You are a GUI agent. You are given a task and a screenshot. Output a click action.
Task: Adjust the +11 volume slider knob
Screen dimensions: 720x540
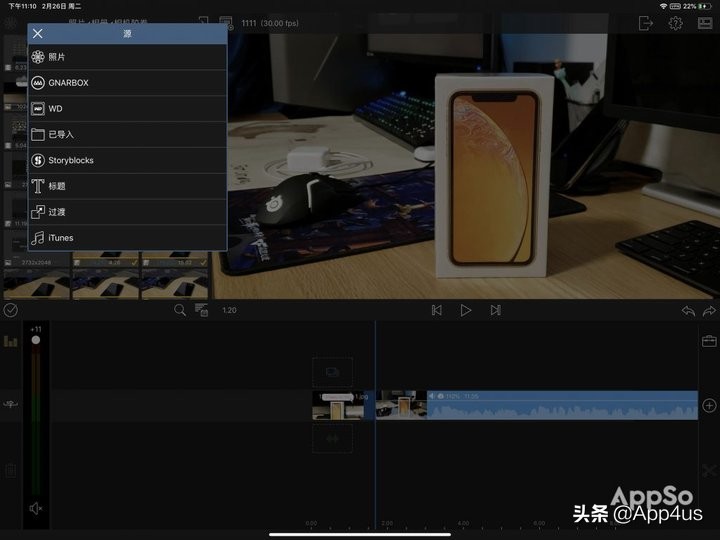tap(35, 340)
